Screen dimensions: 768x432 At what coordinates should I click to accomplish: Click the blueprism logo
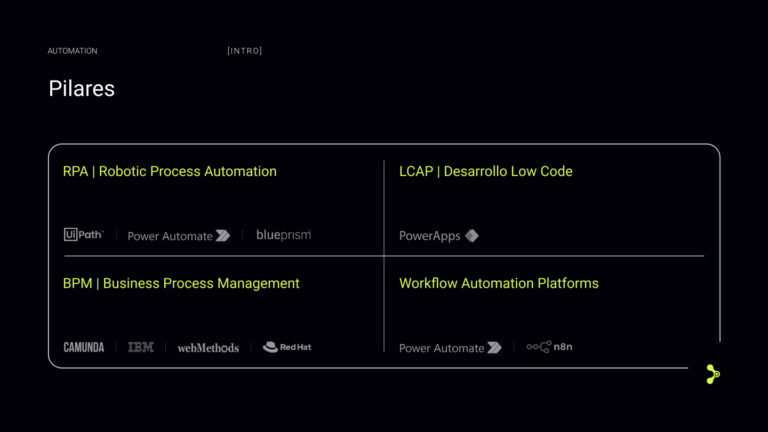pyautogui.click(x=284, y=235)
